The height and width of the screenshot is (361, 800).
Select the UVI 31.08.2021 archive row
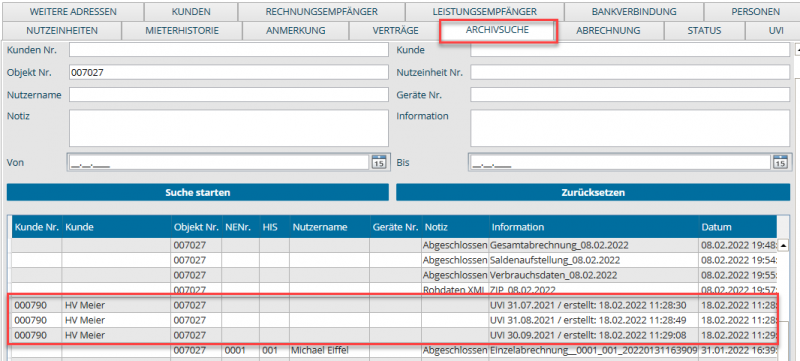[394, 320]
